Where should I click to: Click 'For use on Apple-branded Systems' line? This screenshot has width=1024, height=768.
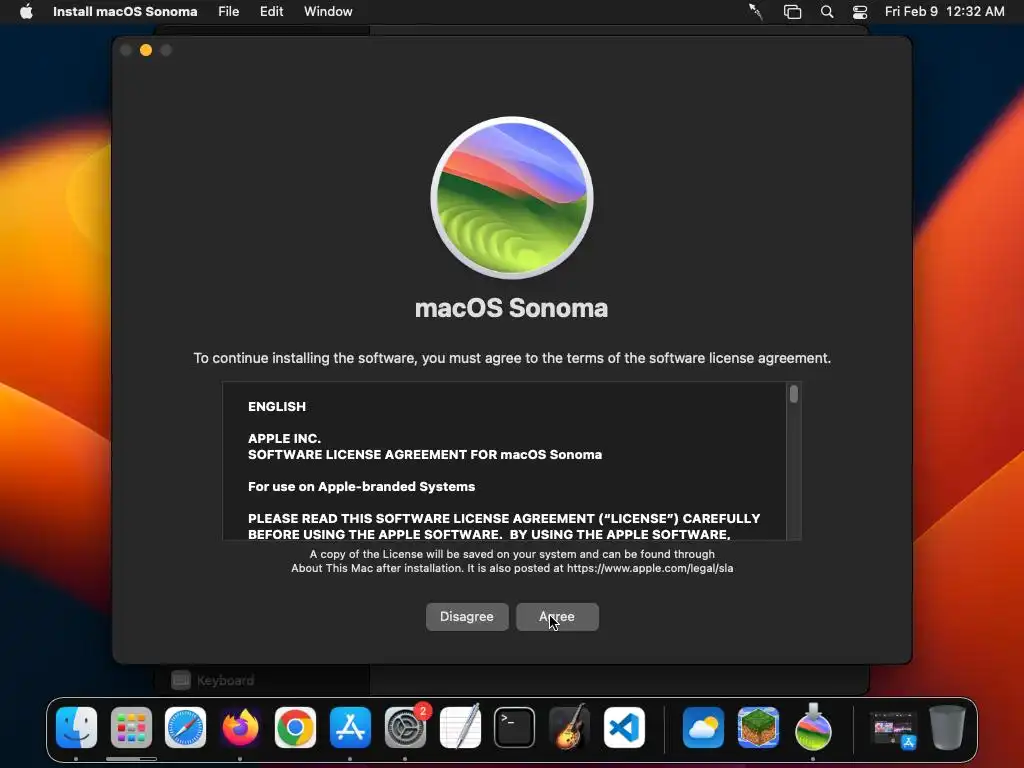click(361, 487)
